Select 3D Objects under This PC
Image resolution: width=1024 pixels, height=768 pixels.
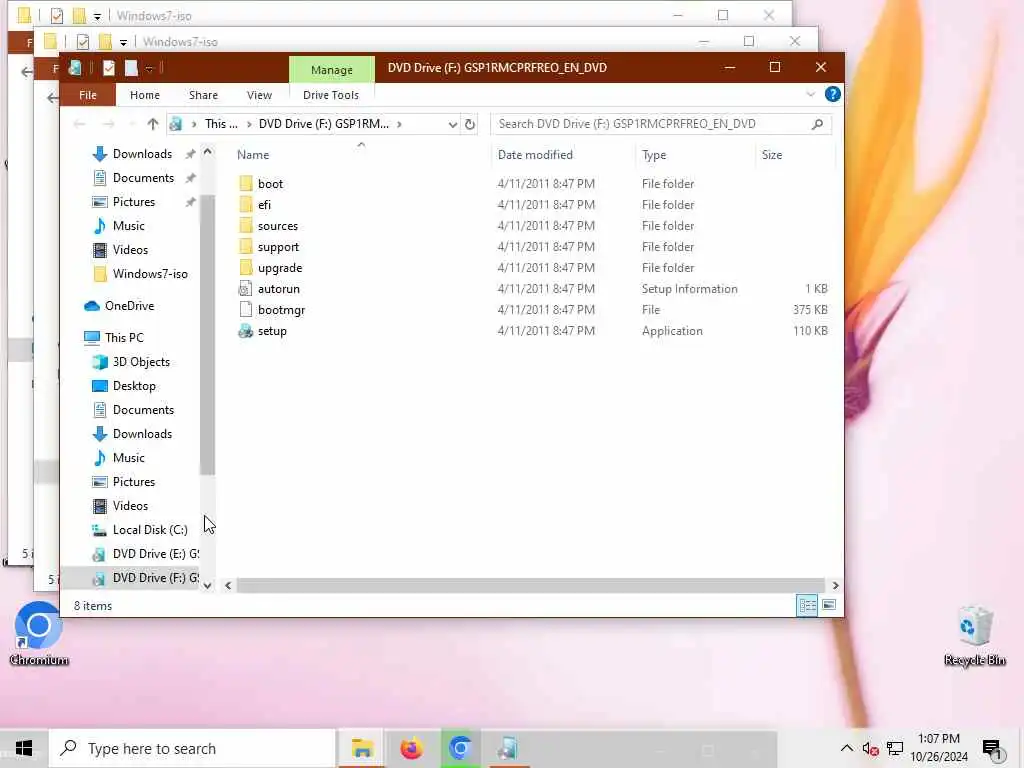[x=141, y=362]
